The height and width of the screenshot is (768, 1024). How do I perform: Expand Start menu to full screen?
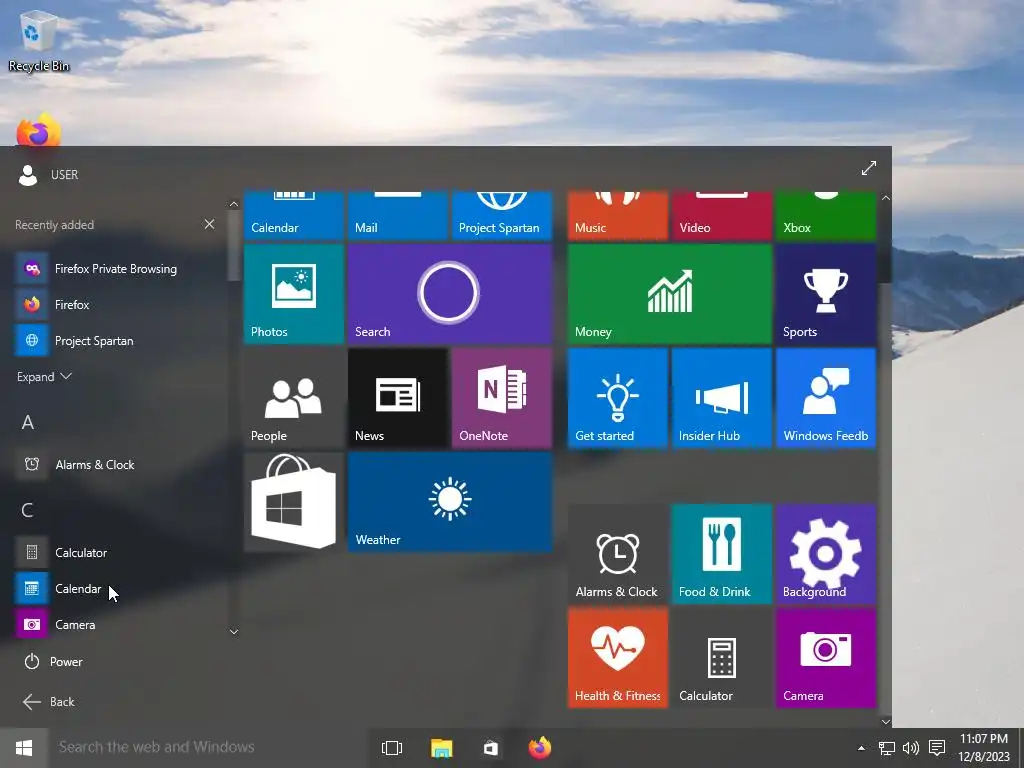pos(869,168)
